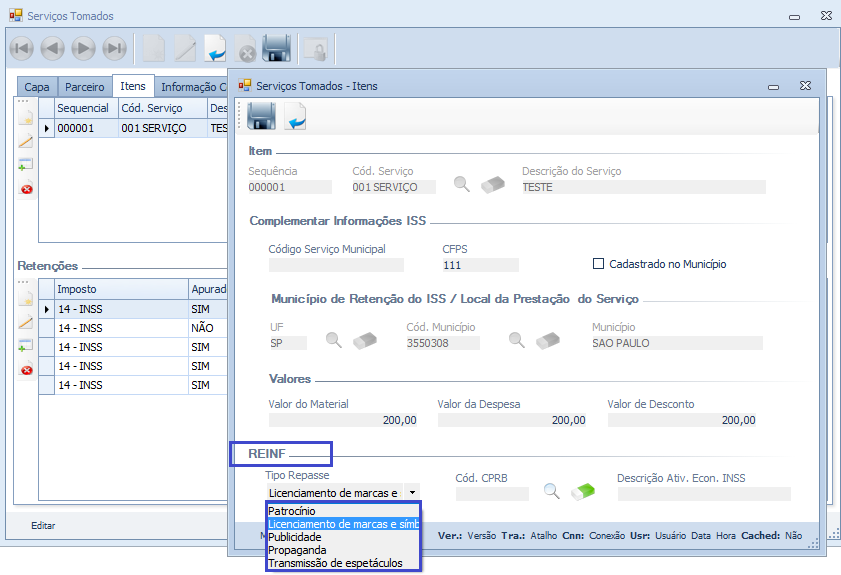Switch to the Capa tab
The image size is (841, 575).
pyautogui.click(x=36, y=87)
